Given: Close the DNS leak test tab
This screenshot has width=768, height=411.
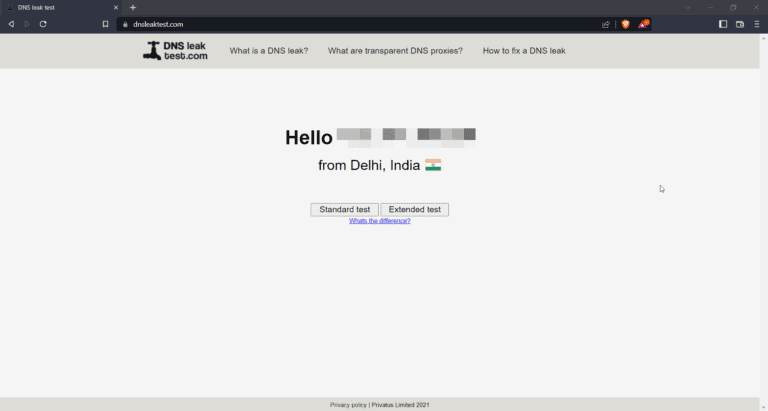Looking at the screenshot, I should click(115, 7).
